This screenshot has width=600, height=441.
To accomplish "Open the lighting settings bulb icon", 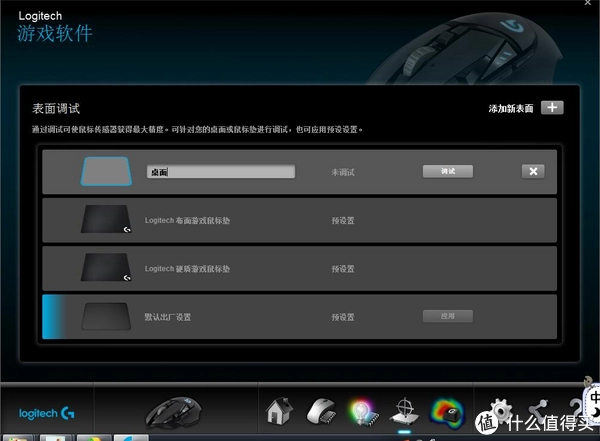I will pyautogui.click(x=363, y=412).
